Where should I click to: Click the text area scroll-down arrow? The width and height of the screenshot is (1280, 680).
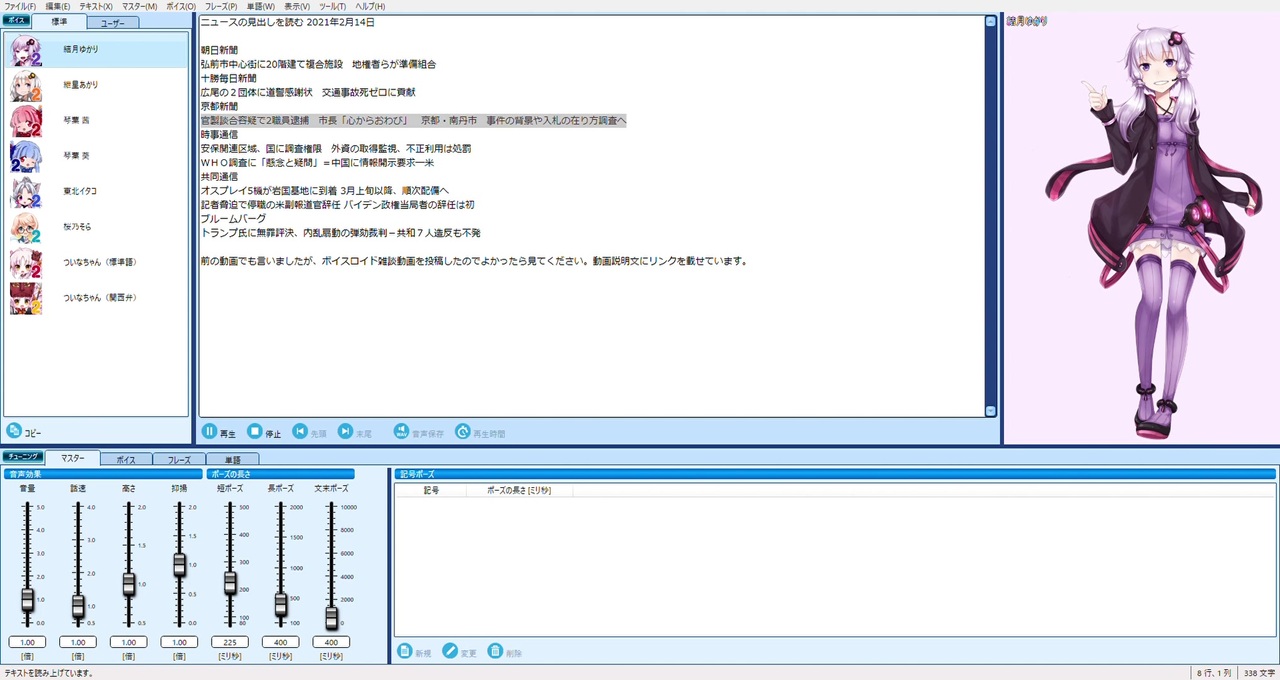990,411
